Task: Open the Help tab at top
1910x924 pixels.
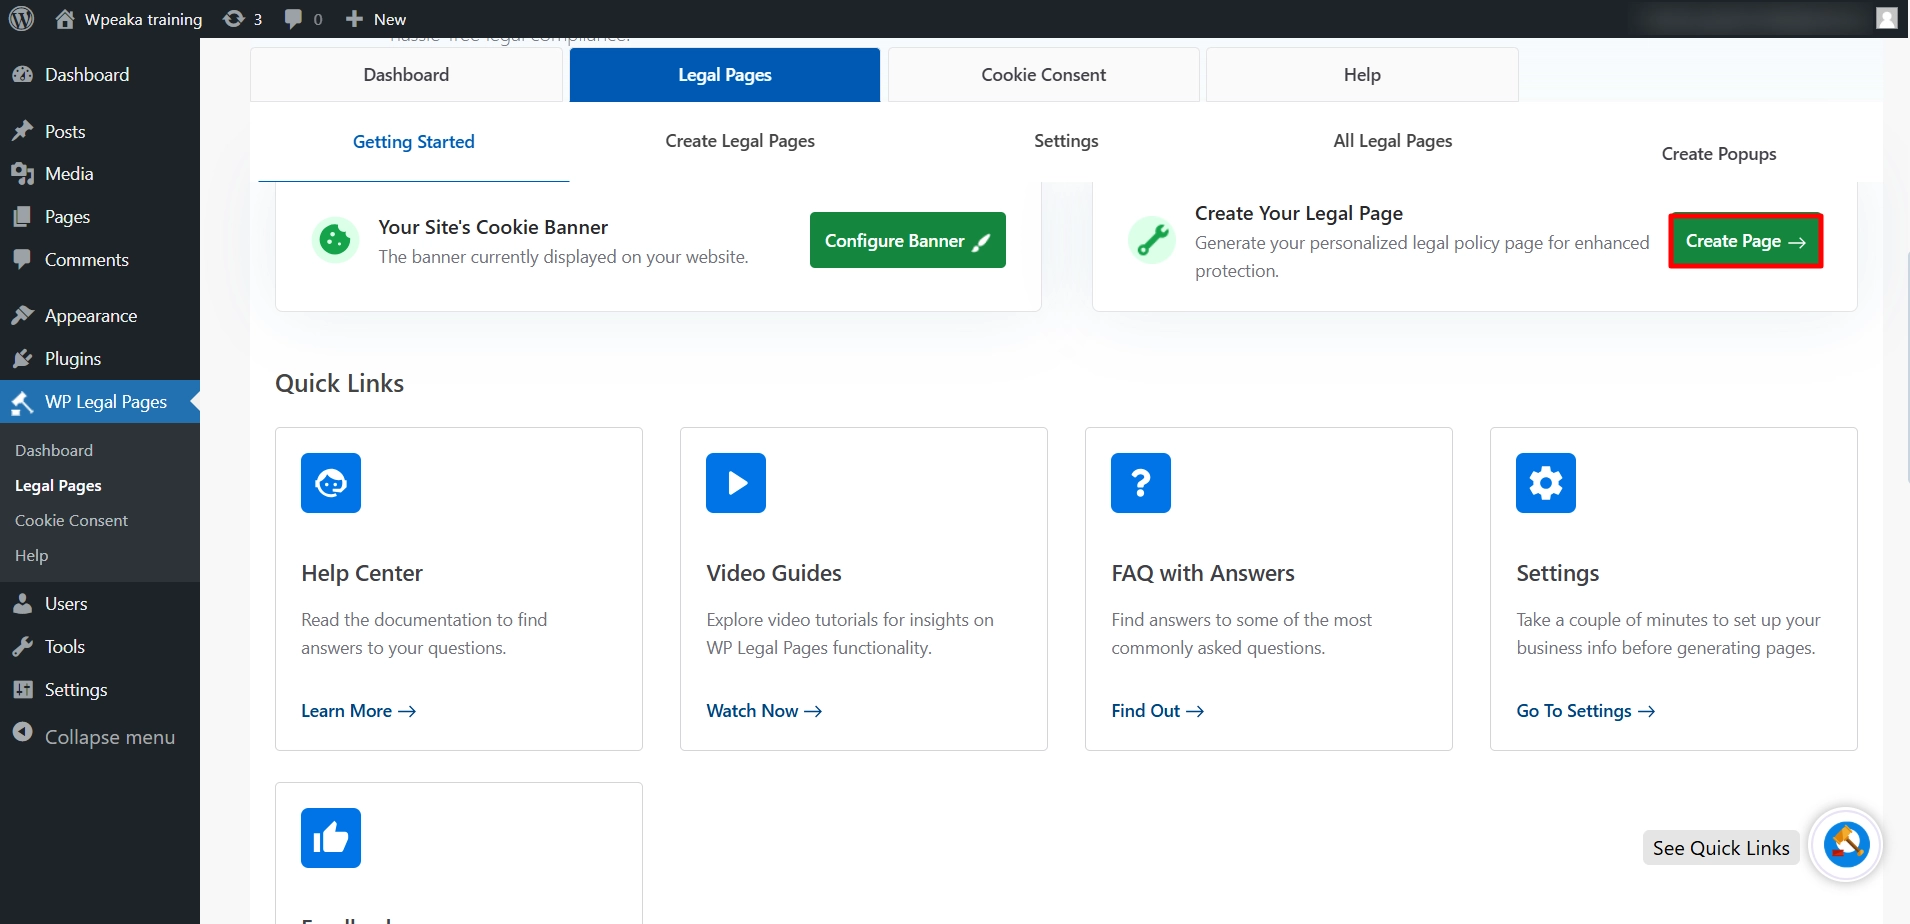Action: (1362, 75)
